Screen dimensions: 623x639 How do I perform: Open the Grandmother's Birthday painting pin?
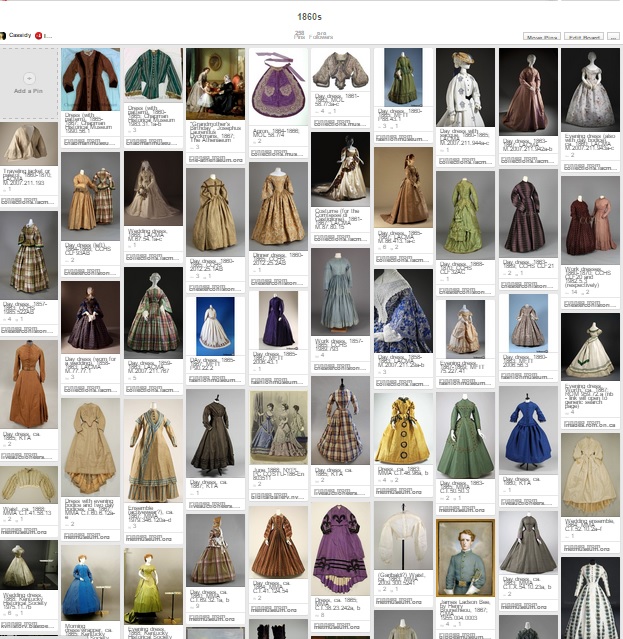(215, 84)
